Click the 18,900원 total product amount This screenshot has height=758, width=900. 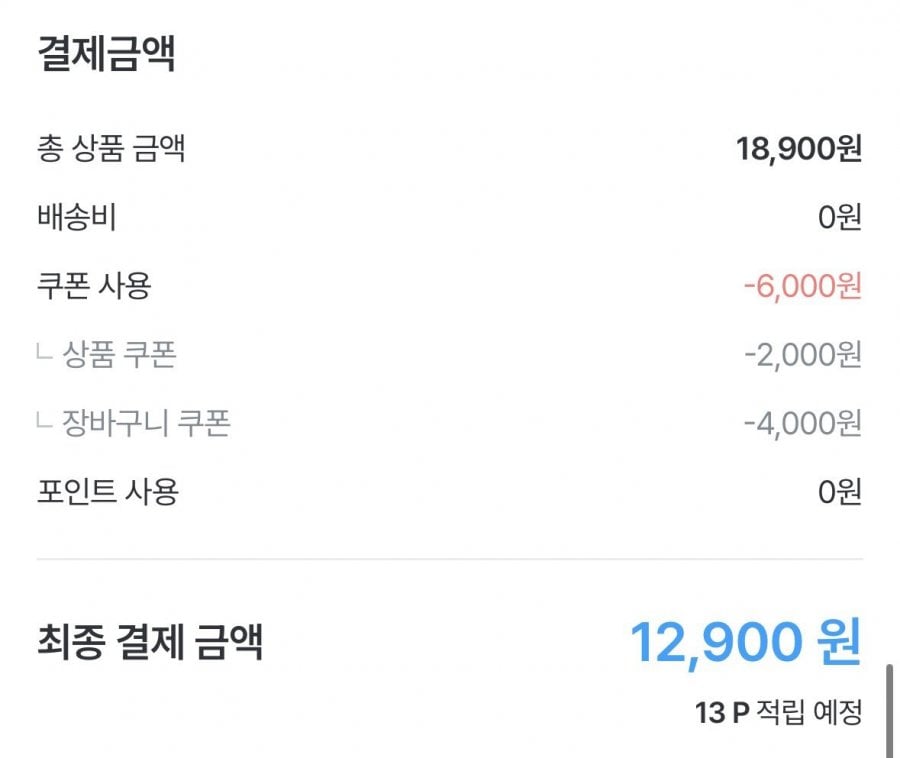[x=798, y=150]
